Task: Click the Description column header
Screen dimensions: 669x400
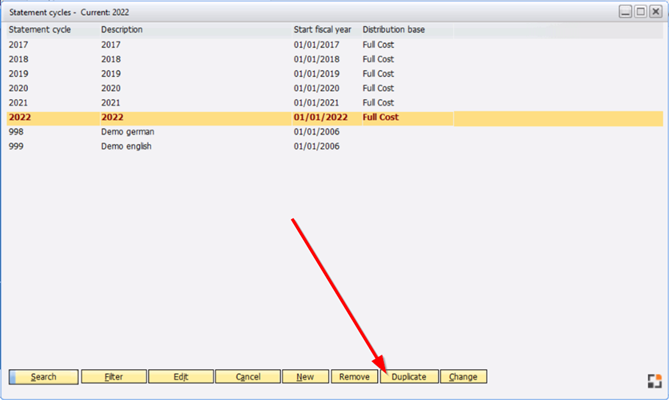Action: 122,30
